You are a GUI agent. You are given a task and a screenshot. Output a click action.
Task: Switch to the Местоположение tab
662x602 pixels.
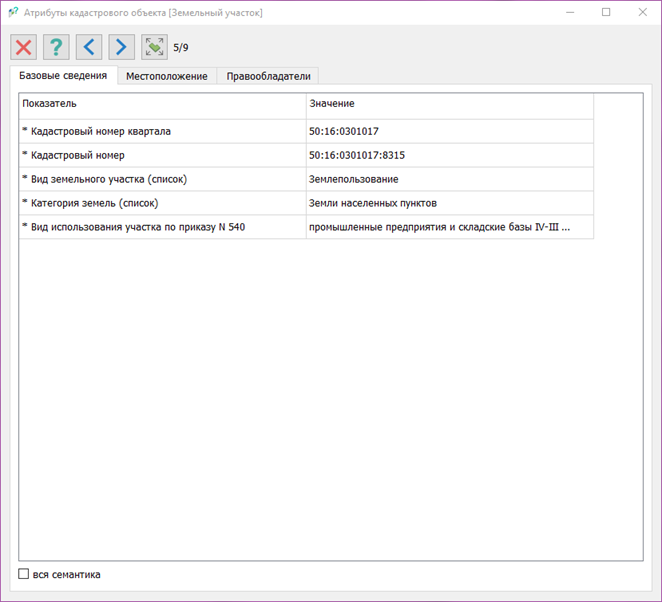pyautogui.click(x=166, y=76)
